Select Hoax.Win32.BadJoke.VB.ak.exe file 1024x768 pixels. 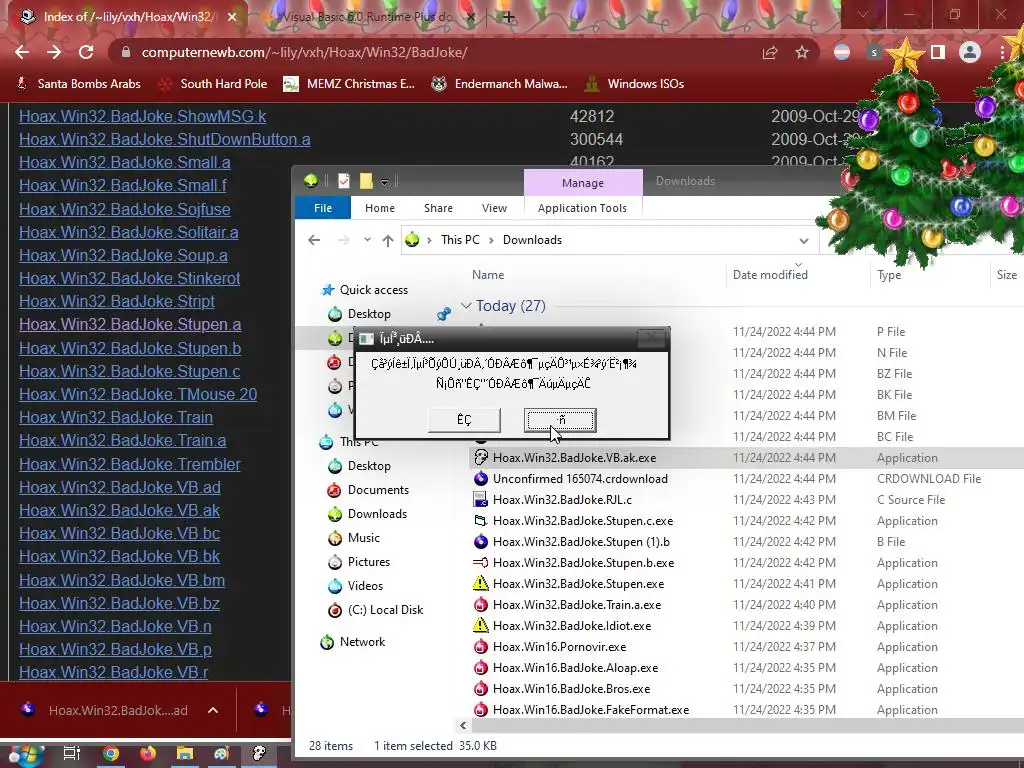(x=574, y=458)
